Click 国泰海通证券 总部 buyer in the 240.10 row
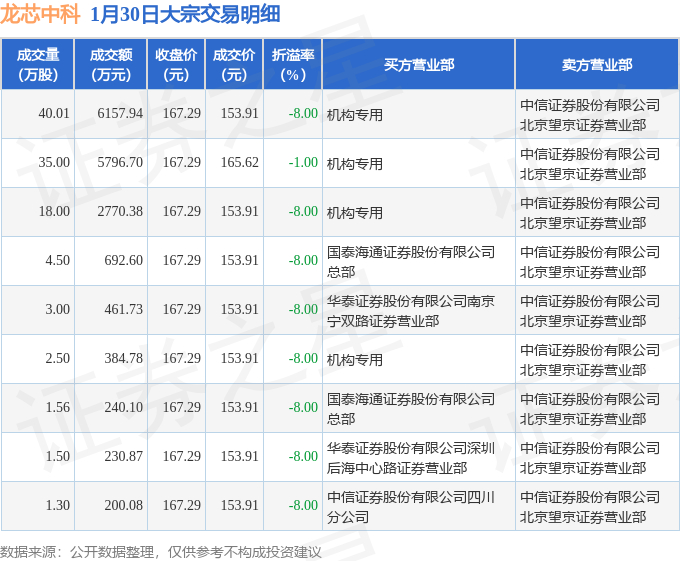 pyautogui.click(x=411, y=409)
